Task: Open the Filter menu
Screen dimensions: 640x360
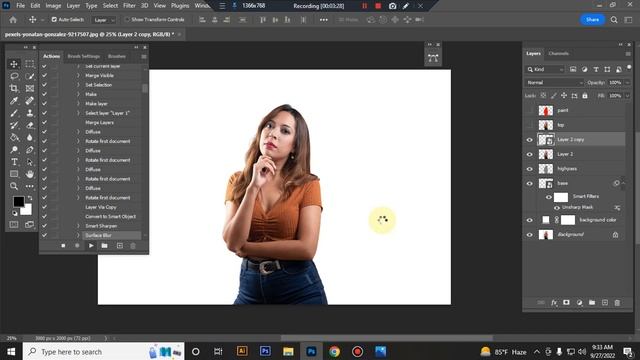Action: (x=129, y=6)
